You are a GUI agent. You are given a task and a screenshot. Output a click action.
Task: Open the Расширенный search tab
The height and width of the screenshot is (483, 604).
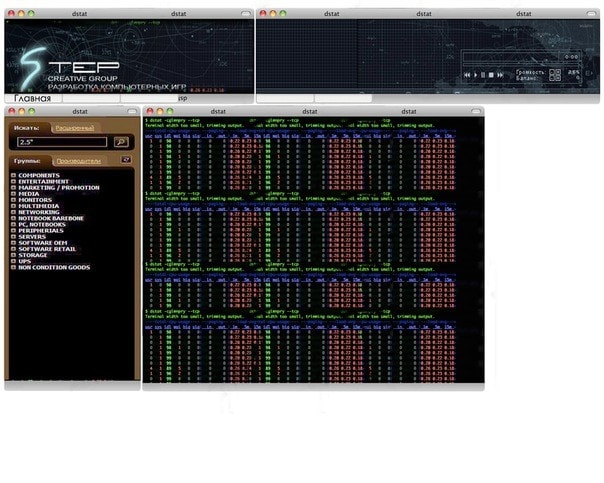click(74, 129)
